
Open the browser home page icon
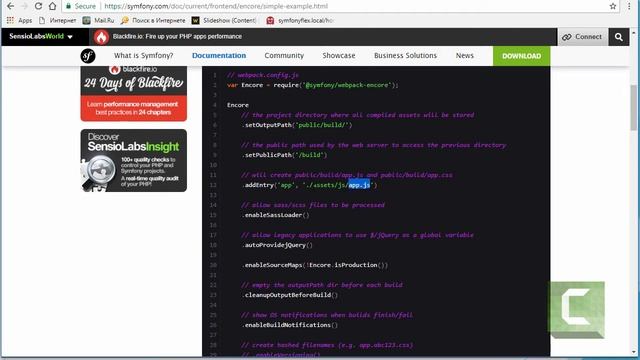(x=52, y=6)
